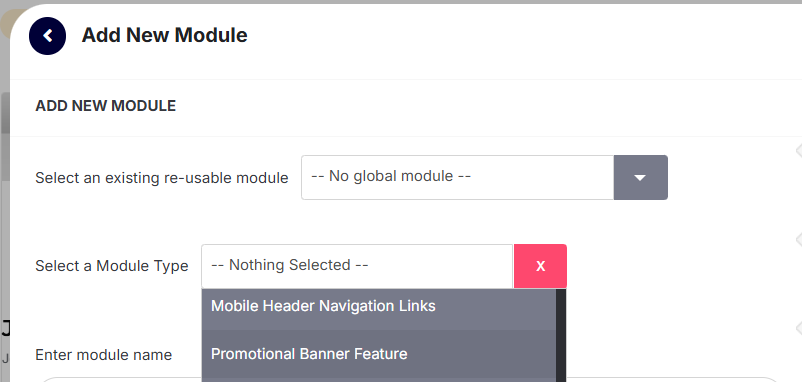Choose 'Promotional Banner Feature' option

pyautogui.click(x=378, y=354)
